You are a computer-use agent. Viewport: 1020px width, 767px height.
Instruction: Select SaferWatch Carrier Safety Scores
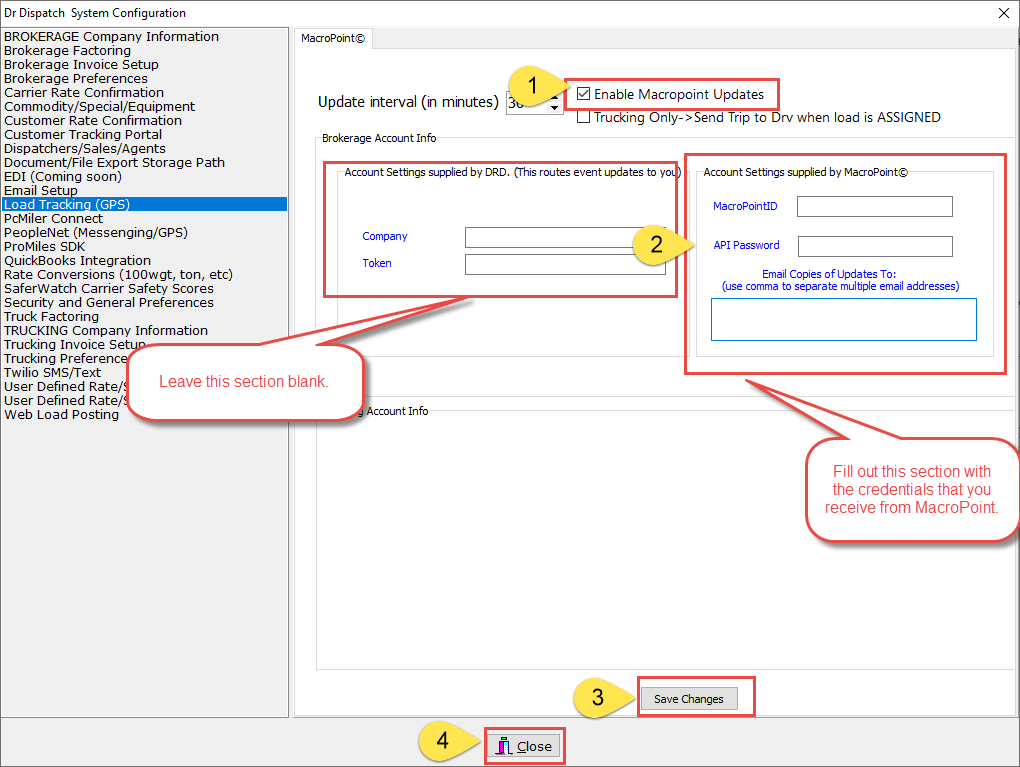point(109,288)
